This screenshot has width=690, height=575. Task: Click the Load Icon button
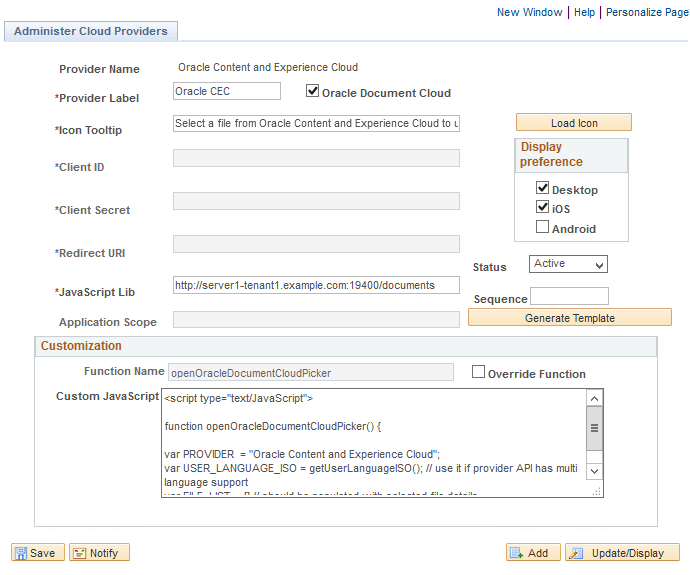click(x=574, y=123)
